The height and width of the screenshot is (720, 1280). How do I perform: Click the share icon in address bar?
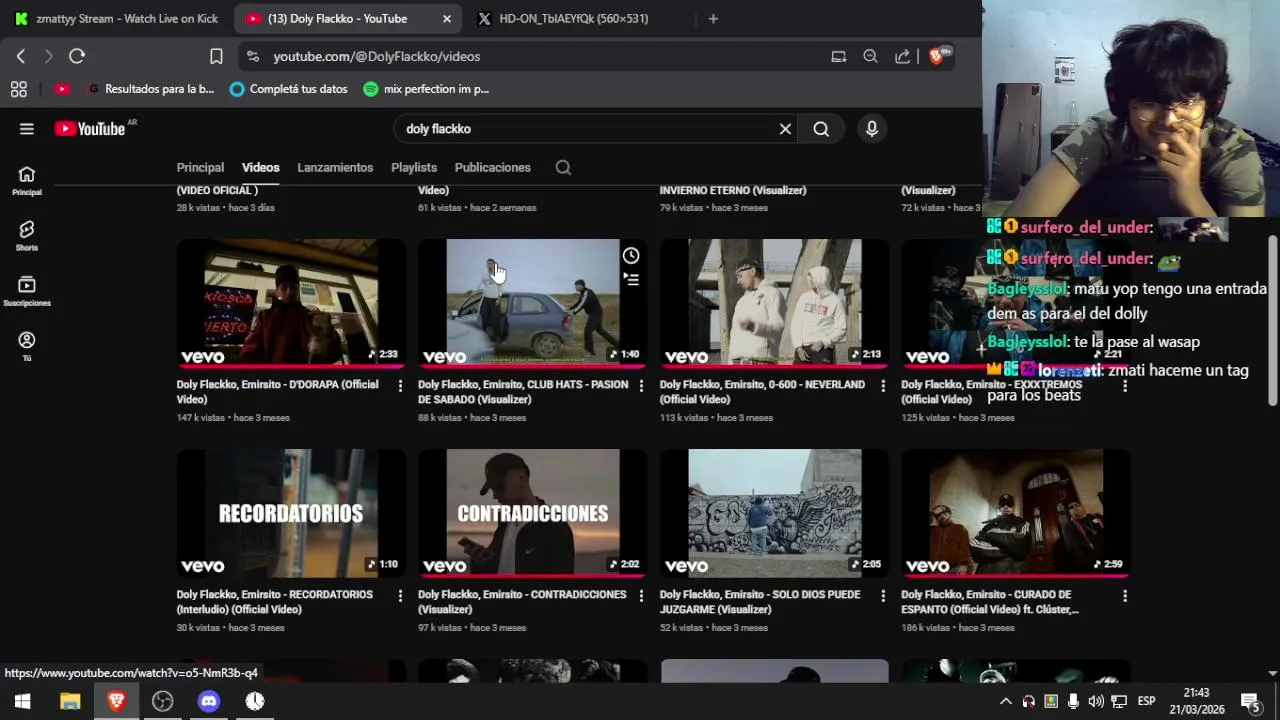coord(902,57)
